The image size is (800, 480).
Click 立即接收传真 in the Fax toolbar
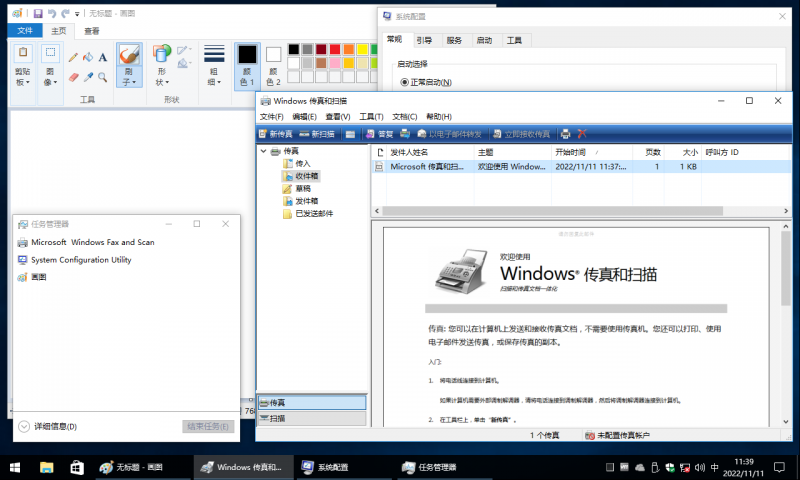point(521,134)
